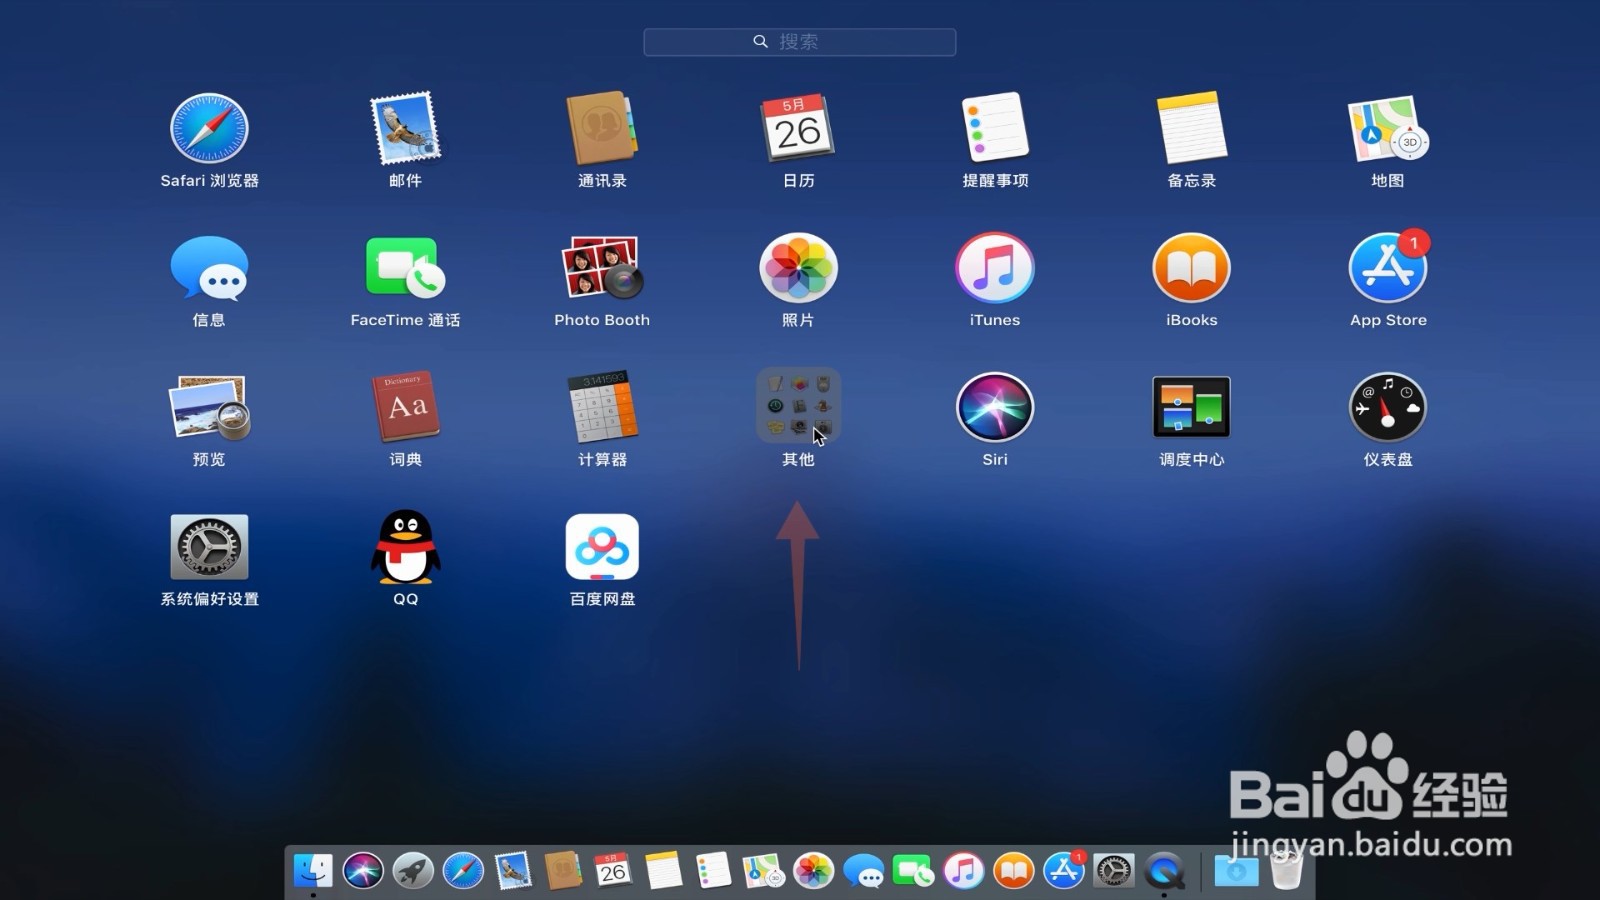The height and width of the screenshot is (900, 1600).
Task: Open Notes icon in the Dock
Action: pos(663,870)
